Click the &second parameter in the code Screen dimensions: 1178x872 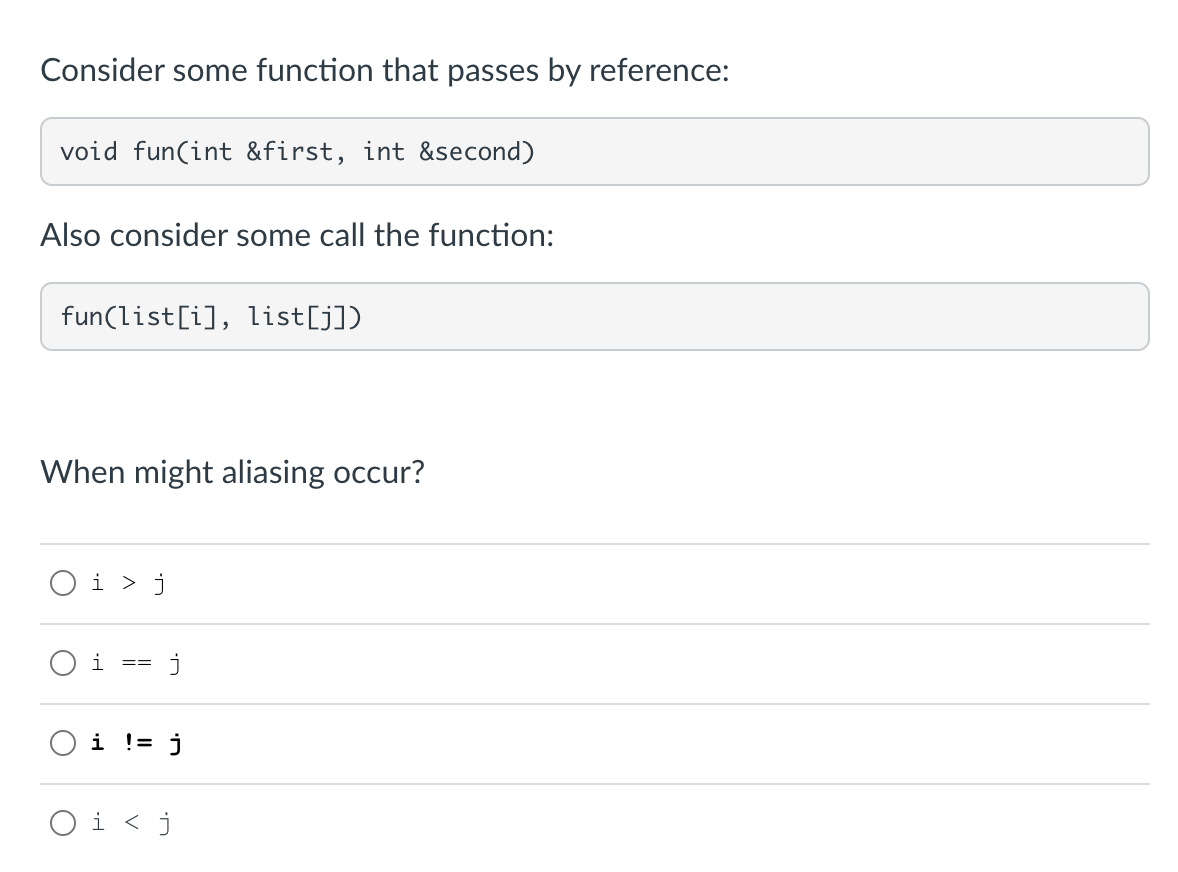tap(472, 151)
